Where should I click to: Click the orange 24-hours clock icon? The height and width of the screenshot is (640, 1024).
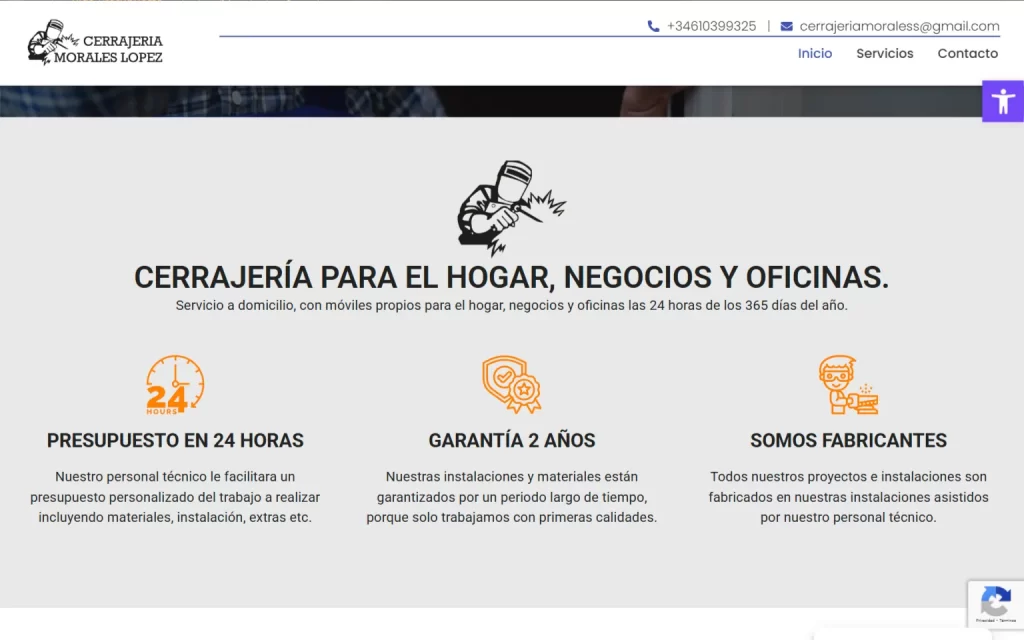point(175,384)
